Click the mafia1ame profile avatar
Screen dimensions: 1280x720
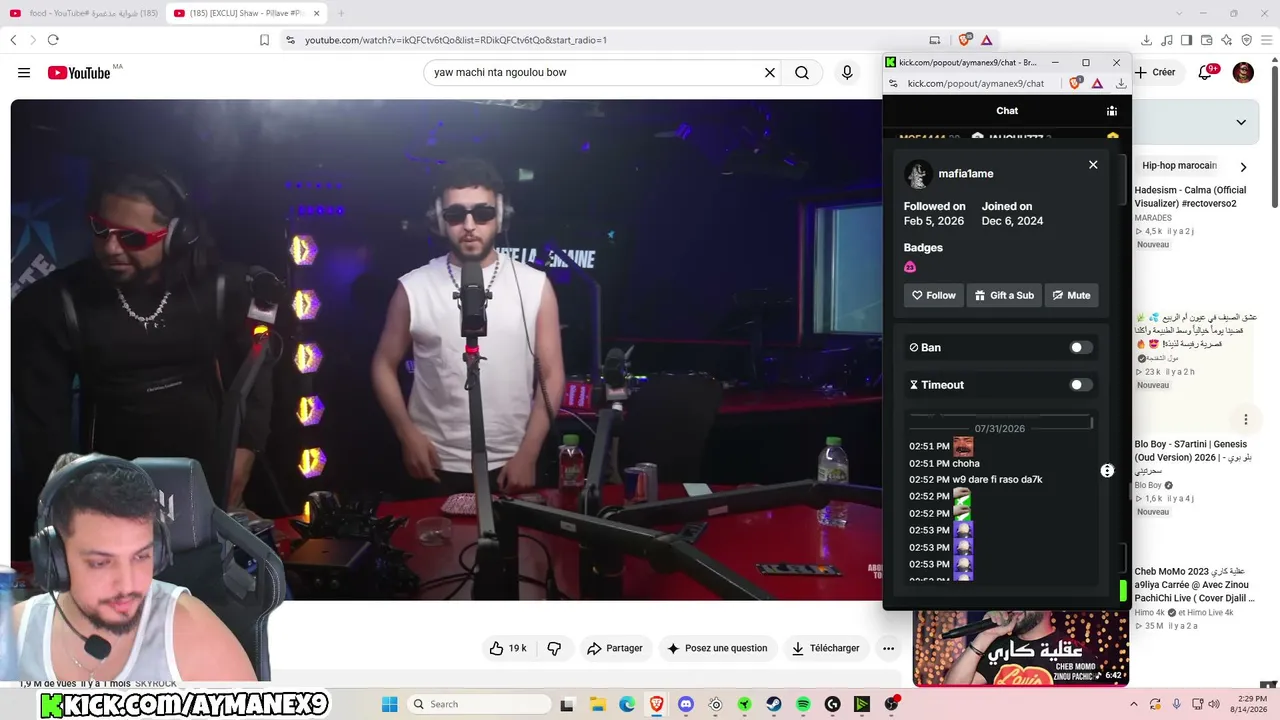(x=918, y=174)
